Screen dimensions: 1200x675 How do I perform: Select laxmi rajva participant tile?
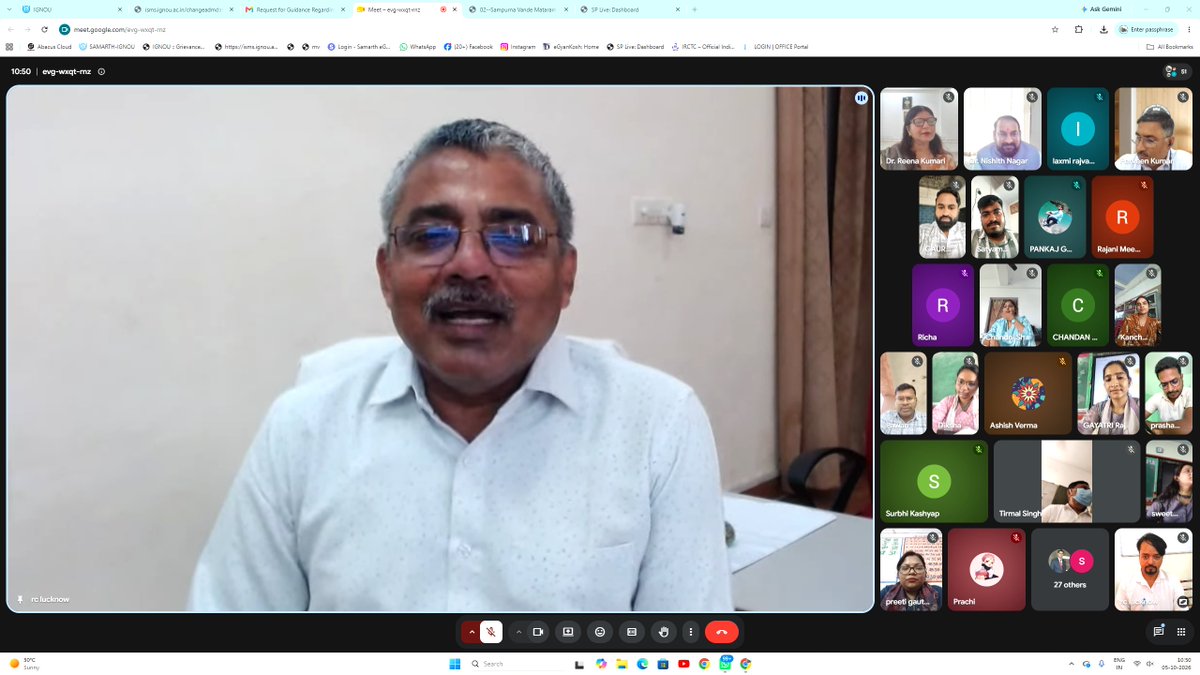(1078, 129)
